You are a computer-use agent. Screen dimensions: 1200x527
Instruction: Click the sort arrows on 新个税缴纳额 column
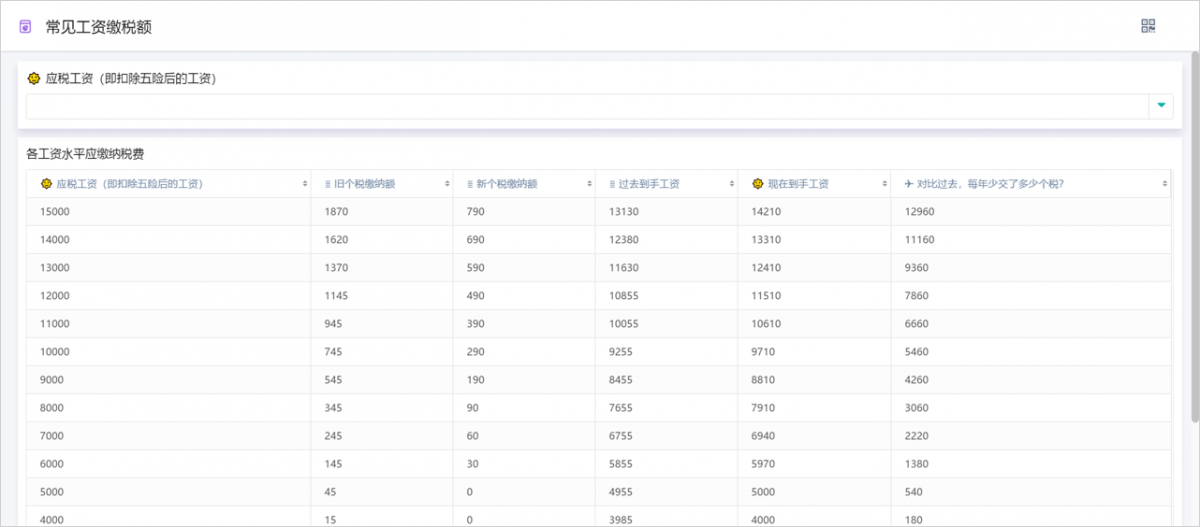(589, 184)
